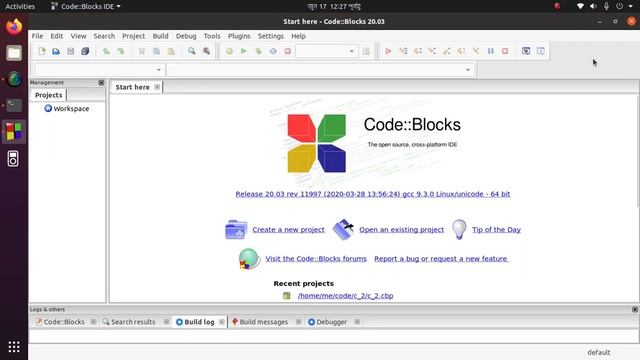640x360 pixels.
Task: Click the Replace toolbar icon
Action: (x=206, y=51)
